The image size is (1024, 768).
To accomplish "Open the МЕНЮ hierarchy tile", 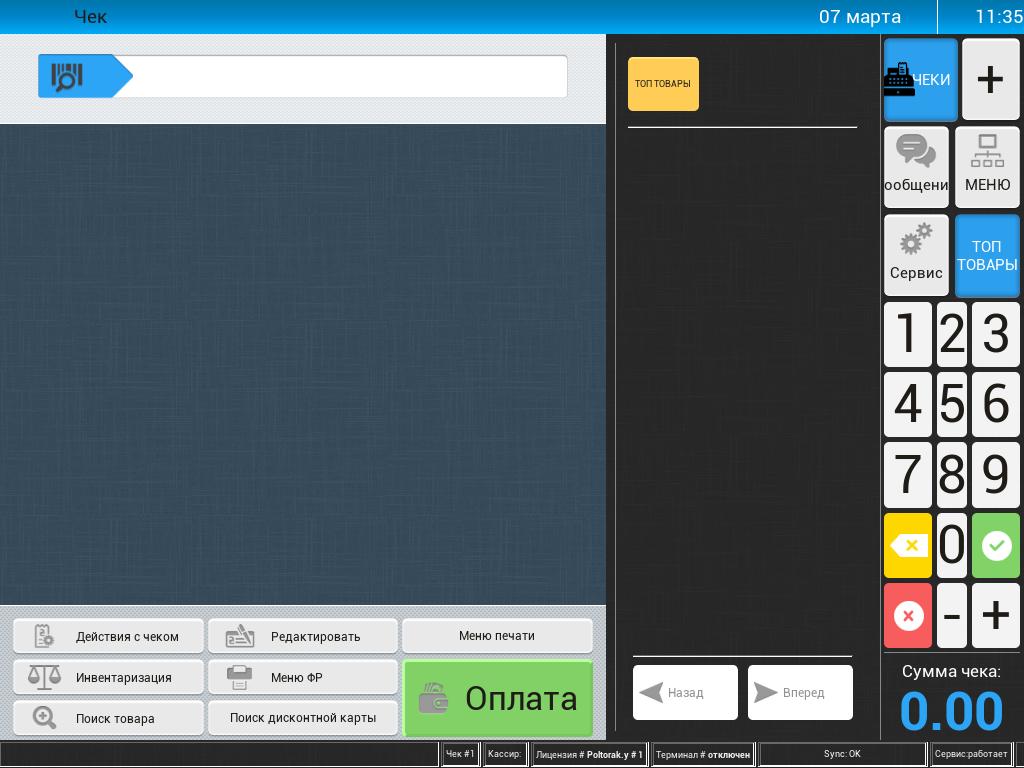I will pyautogui.click(x=987, y=167).
